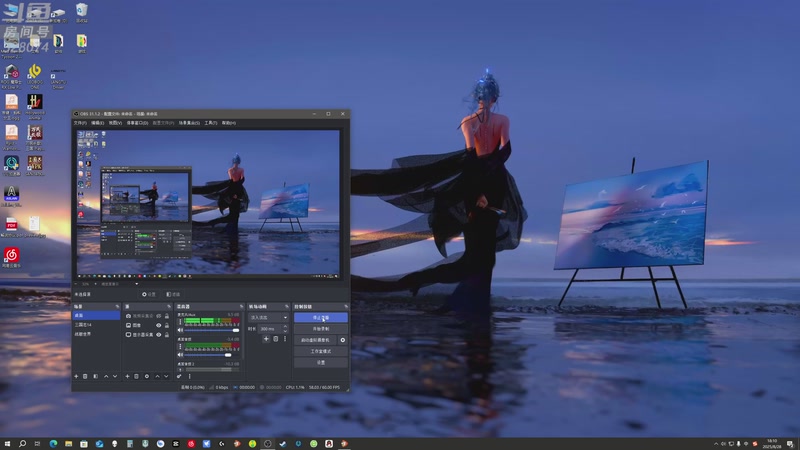Open Recycle Bin desktop icon

(x=82, y=13)
